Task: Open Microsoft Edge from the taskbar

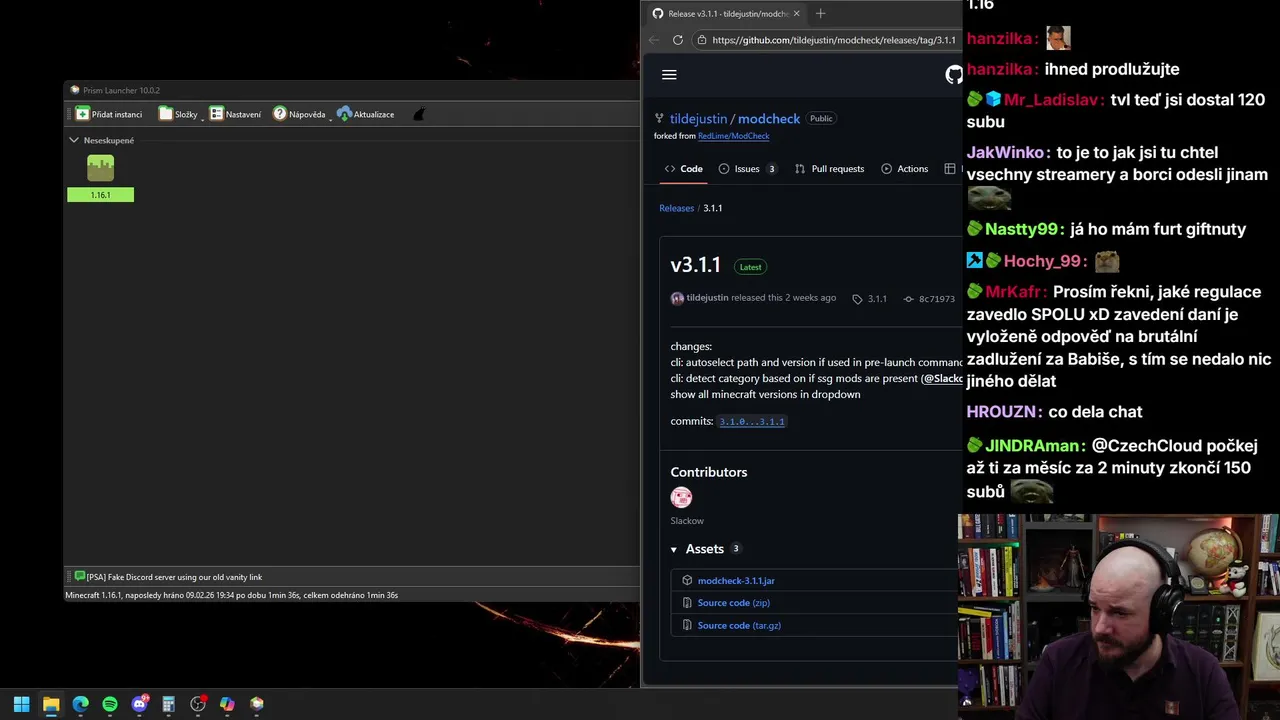Action: 80,704
